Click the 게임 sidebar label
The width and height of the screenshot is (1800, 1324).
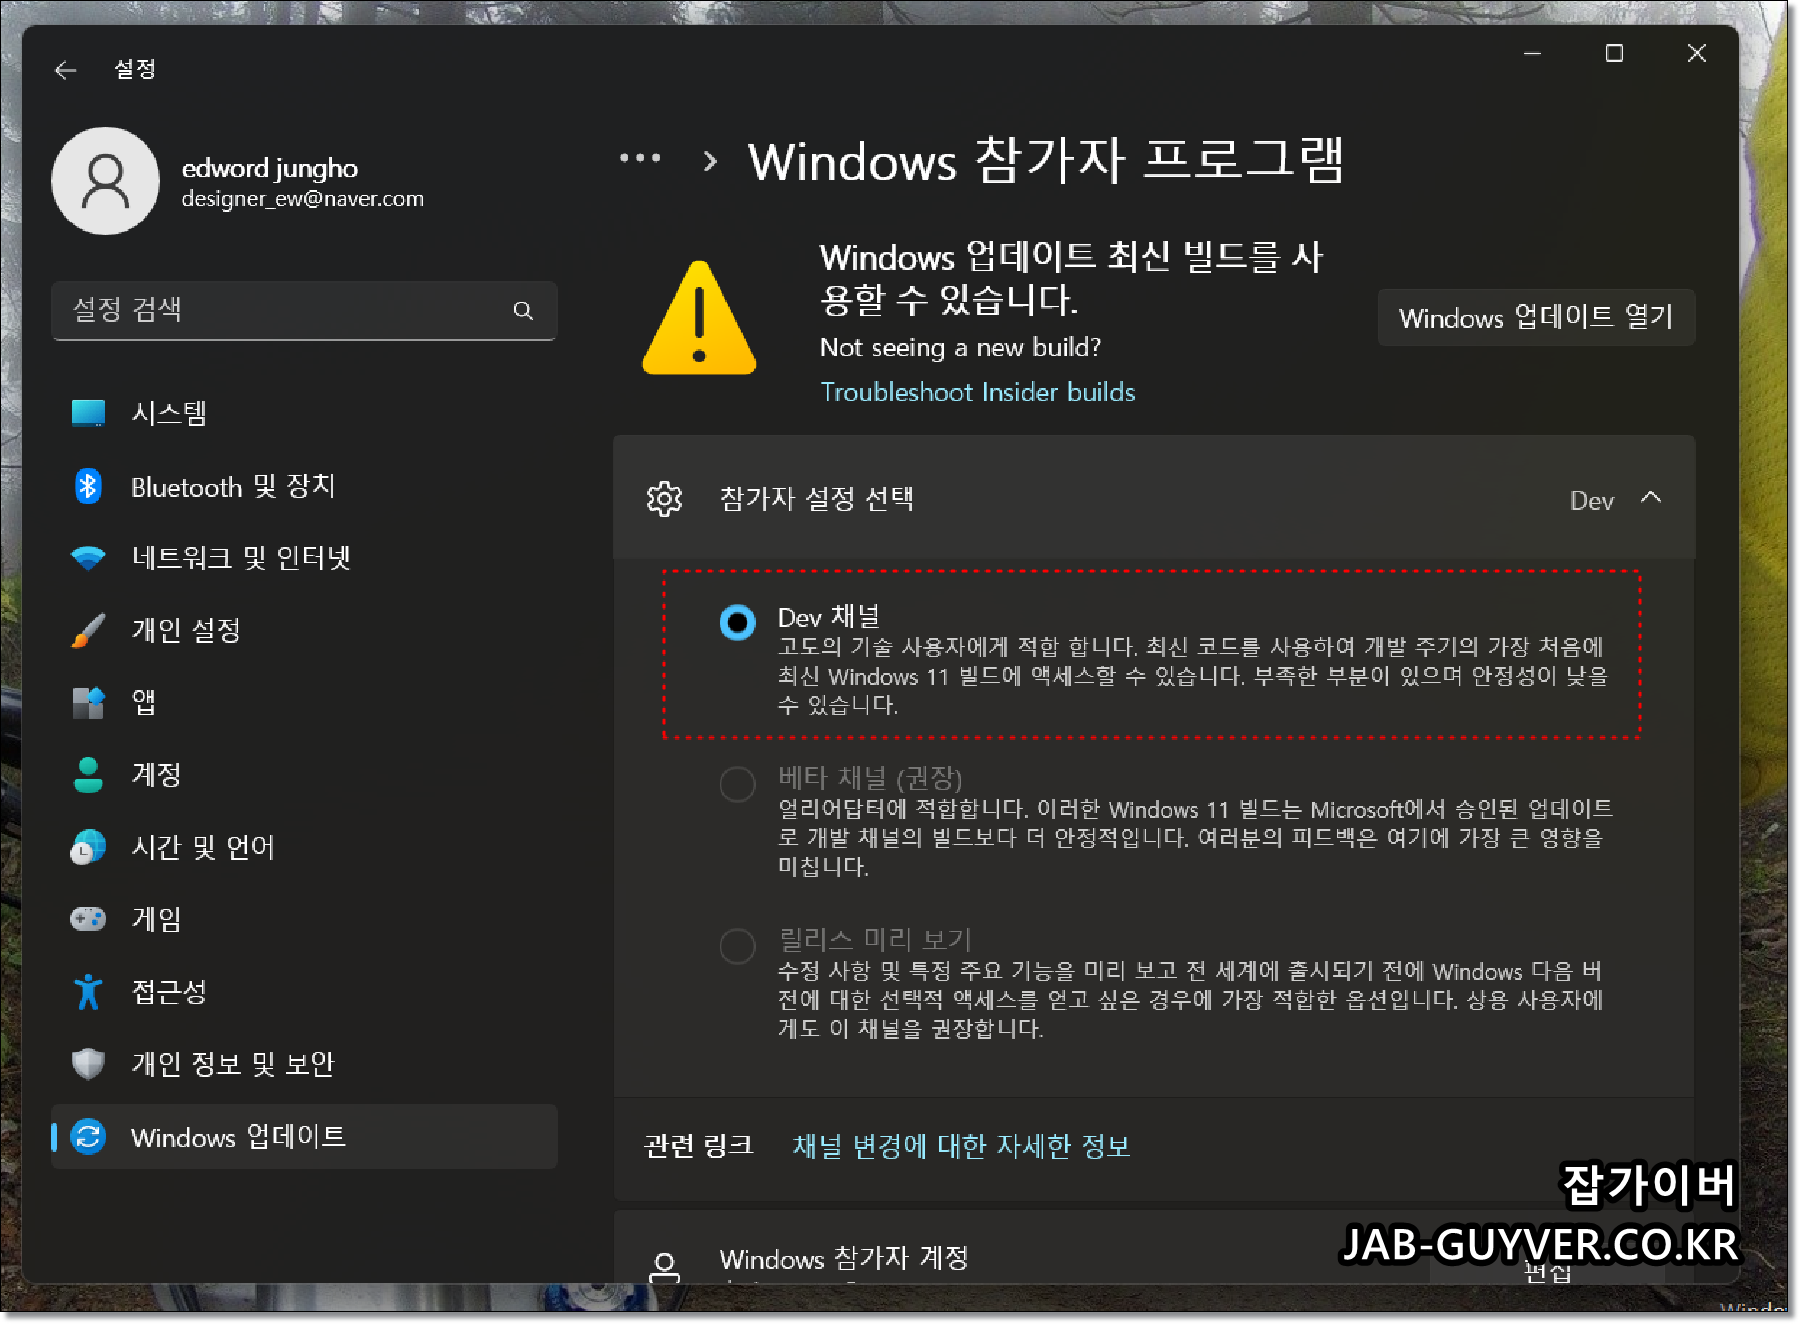click(157, 919)
